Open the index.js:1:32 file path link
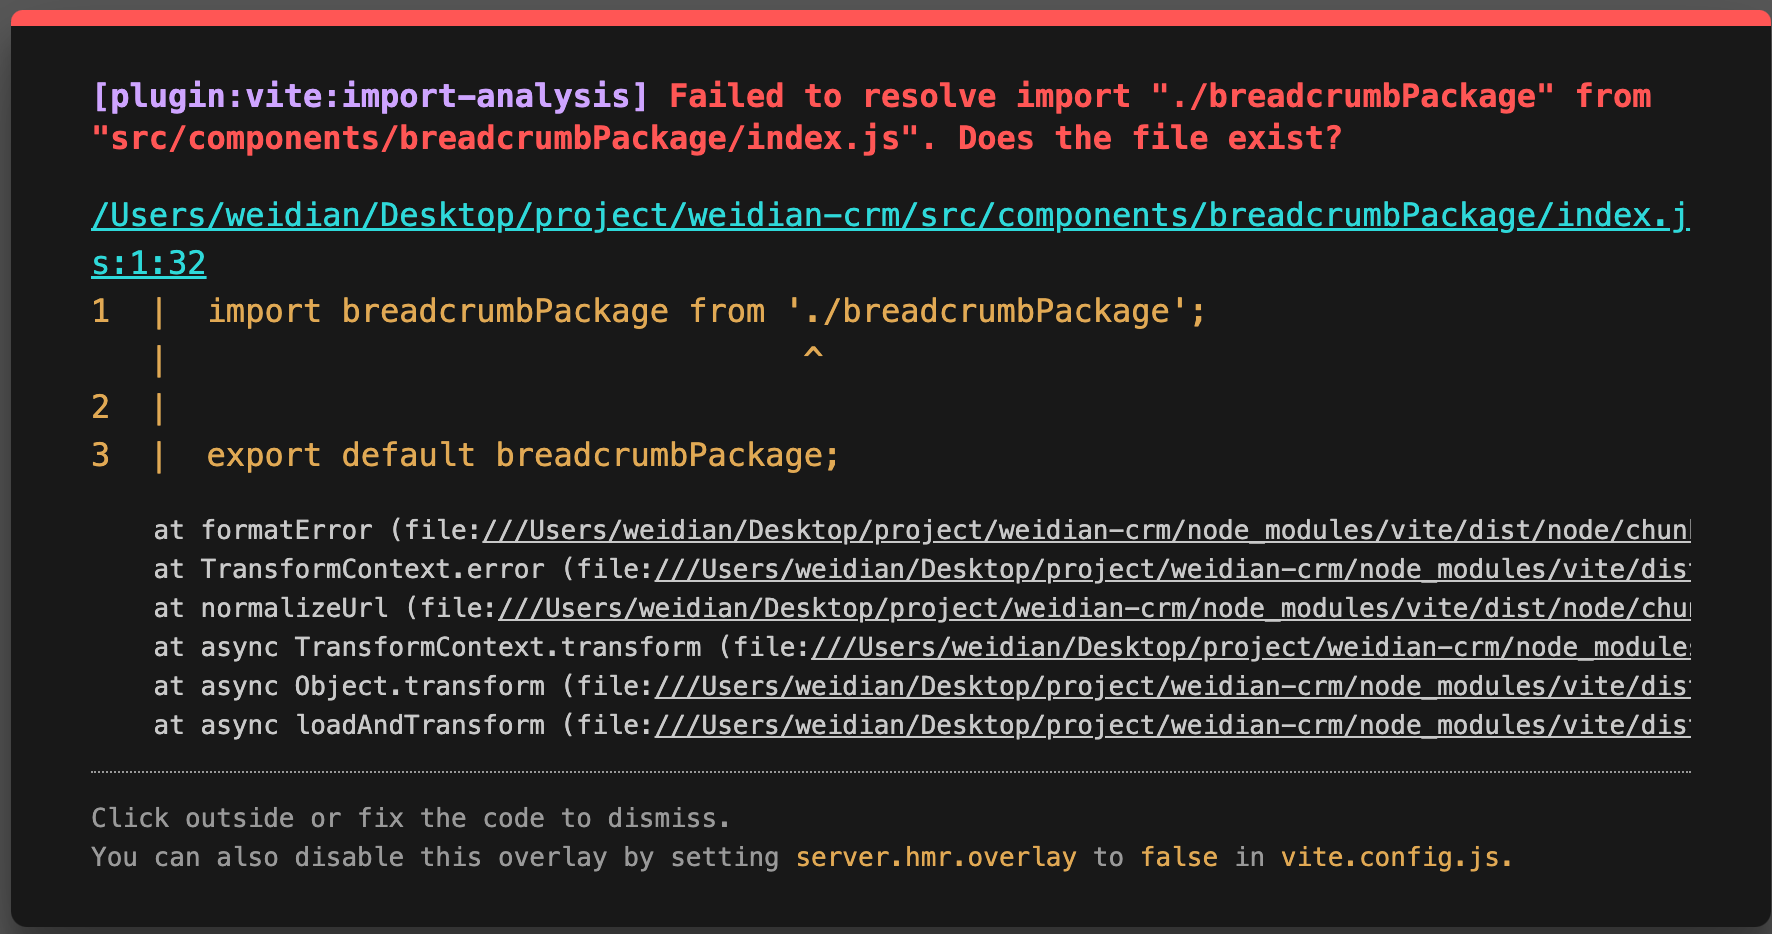The width and height of the screenshot is (1772, 934). (890, 217)
